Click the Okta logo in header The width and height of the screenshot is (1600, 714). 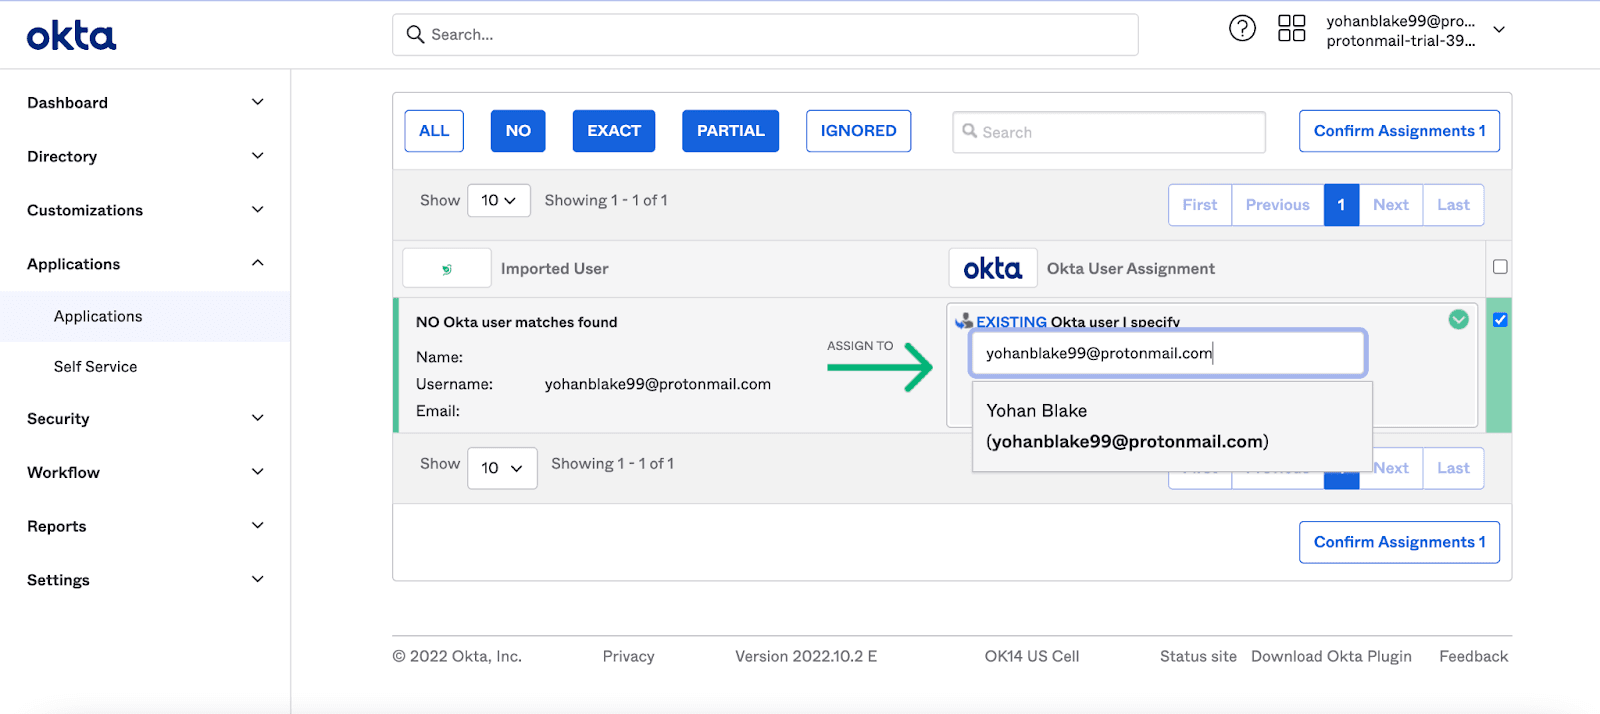point(71,36)
